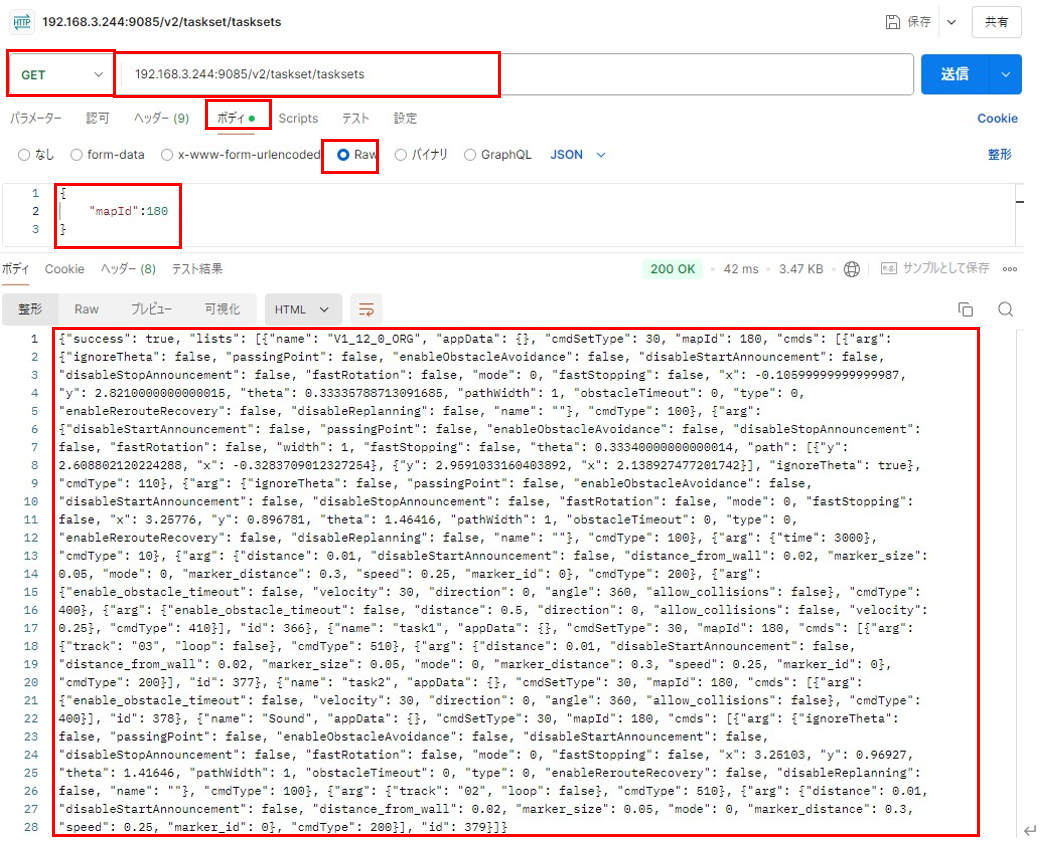Select the Raw body type radio button
This screenshot has width=1043, height=856.
[x=344, y=155]
